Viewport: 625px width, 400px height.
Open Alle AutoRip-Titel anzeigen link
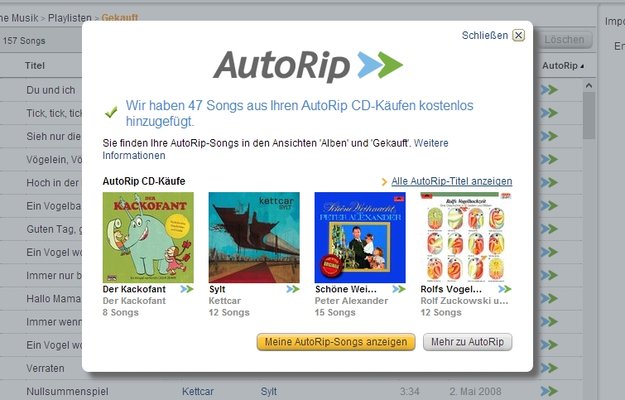(x=452, y=181)
